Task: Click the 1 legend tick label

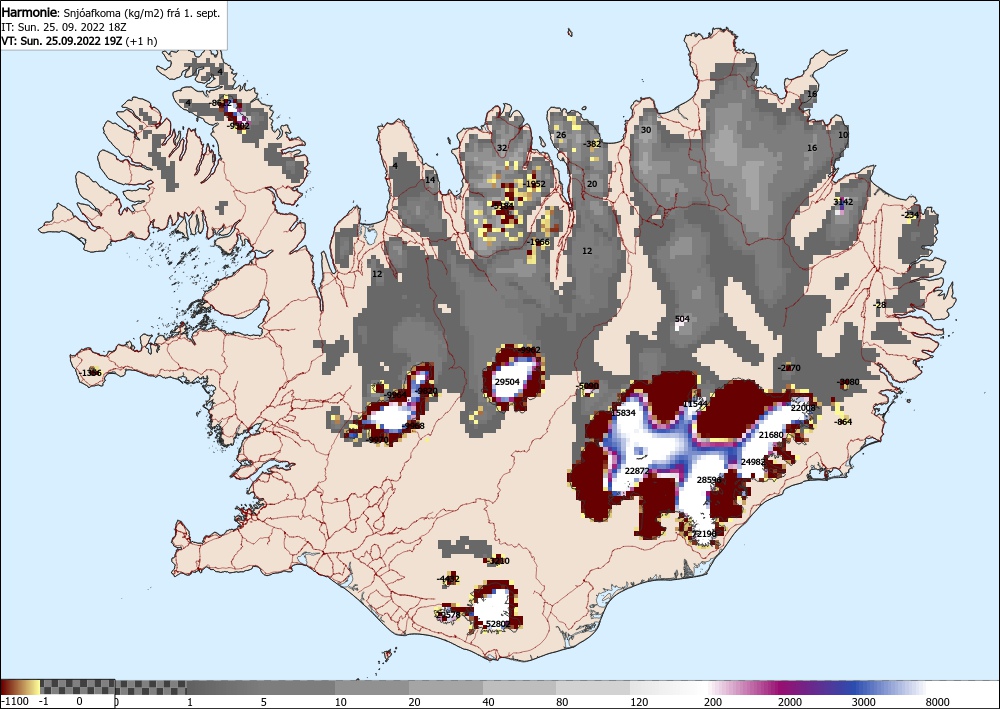Action: 190,702
